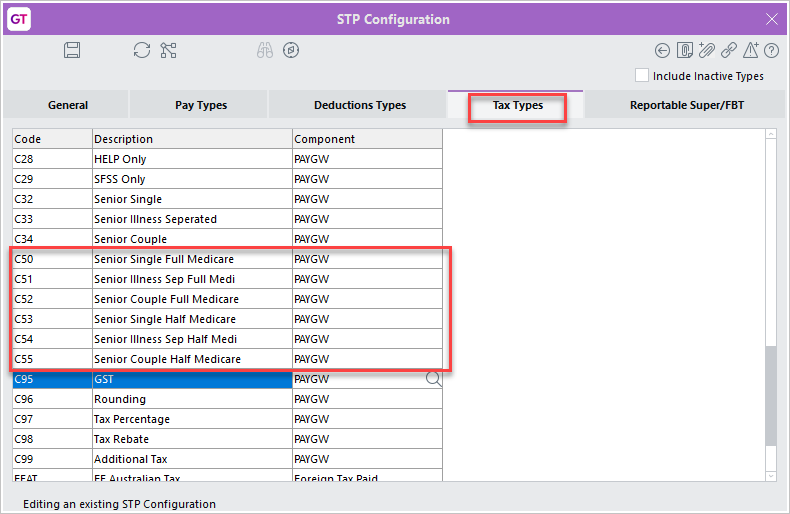Go to Reportable Super/FBT tab
This screenshot has height=514, width=790.
click(686, 105)
